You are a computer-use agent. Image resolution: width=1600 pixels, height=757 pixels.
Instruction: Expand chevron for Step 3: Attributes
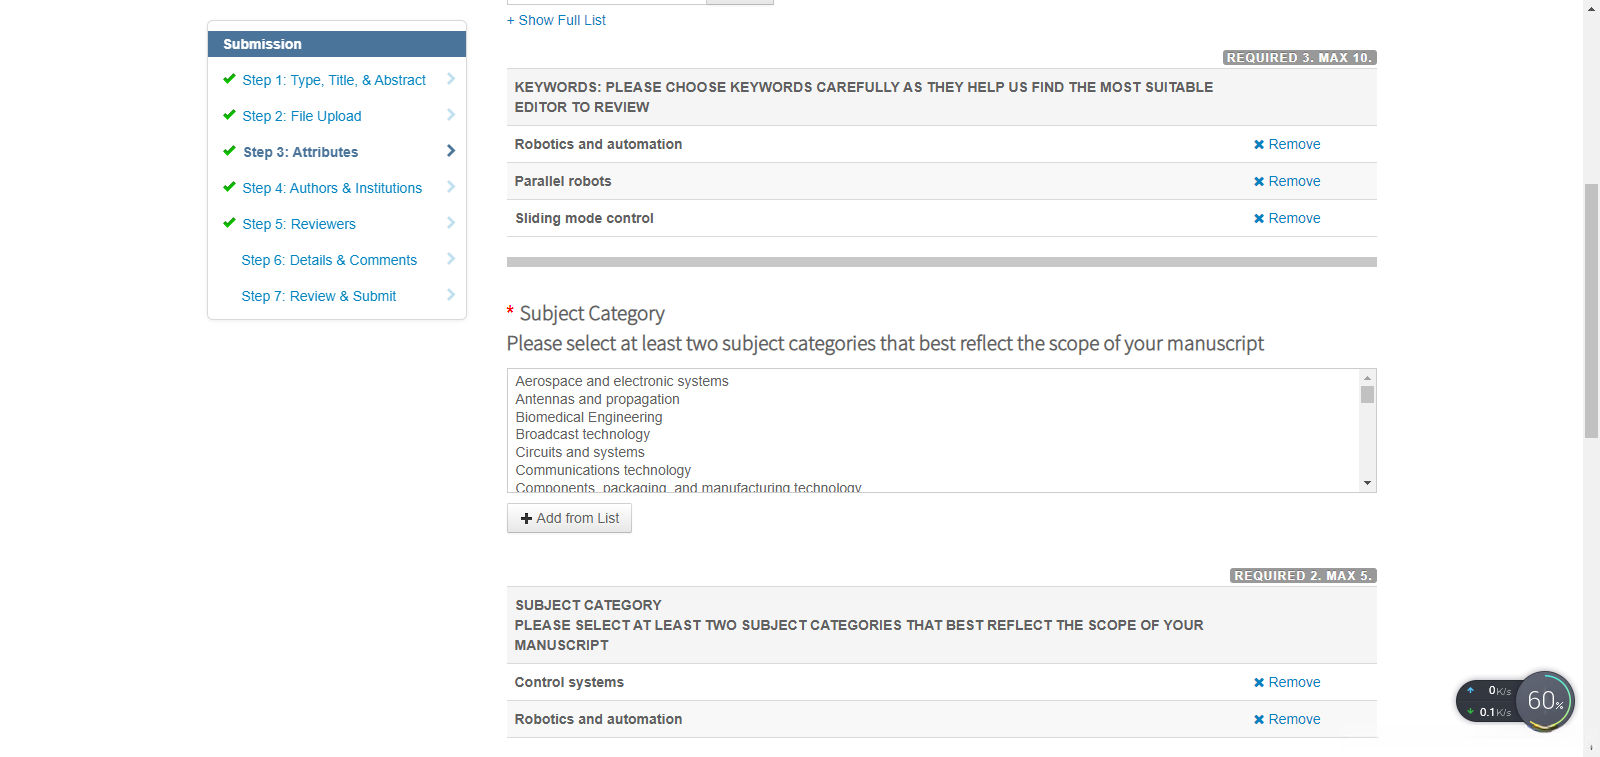pyautogui.click(x=451, y=151)
